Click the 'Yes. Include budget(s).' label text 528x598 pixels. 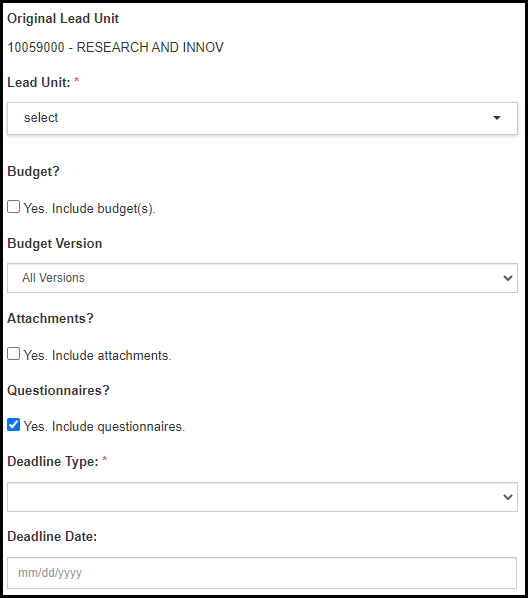point(90,209)
